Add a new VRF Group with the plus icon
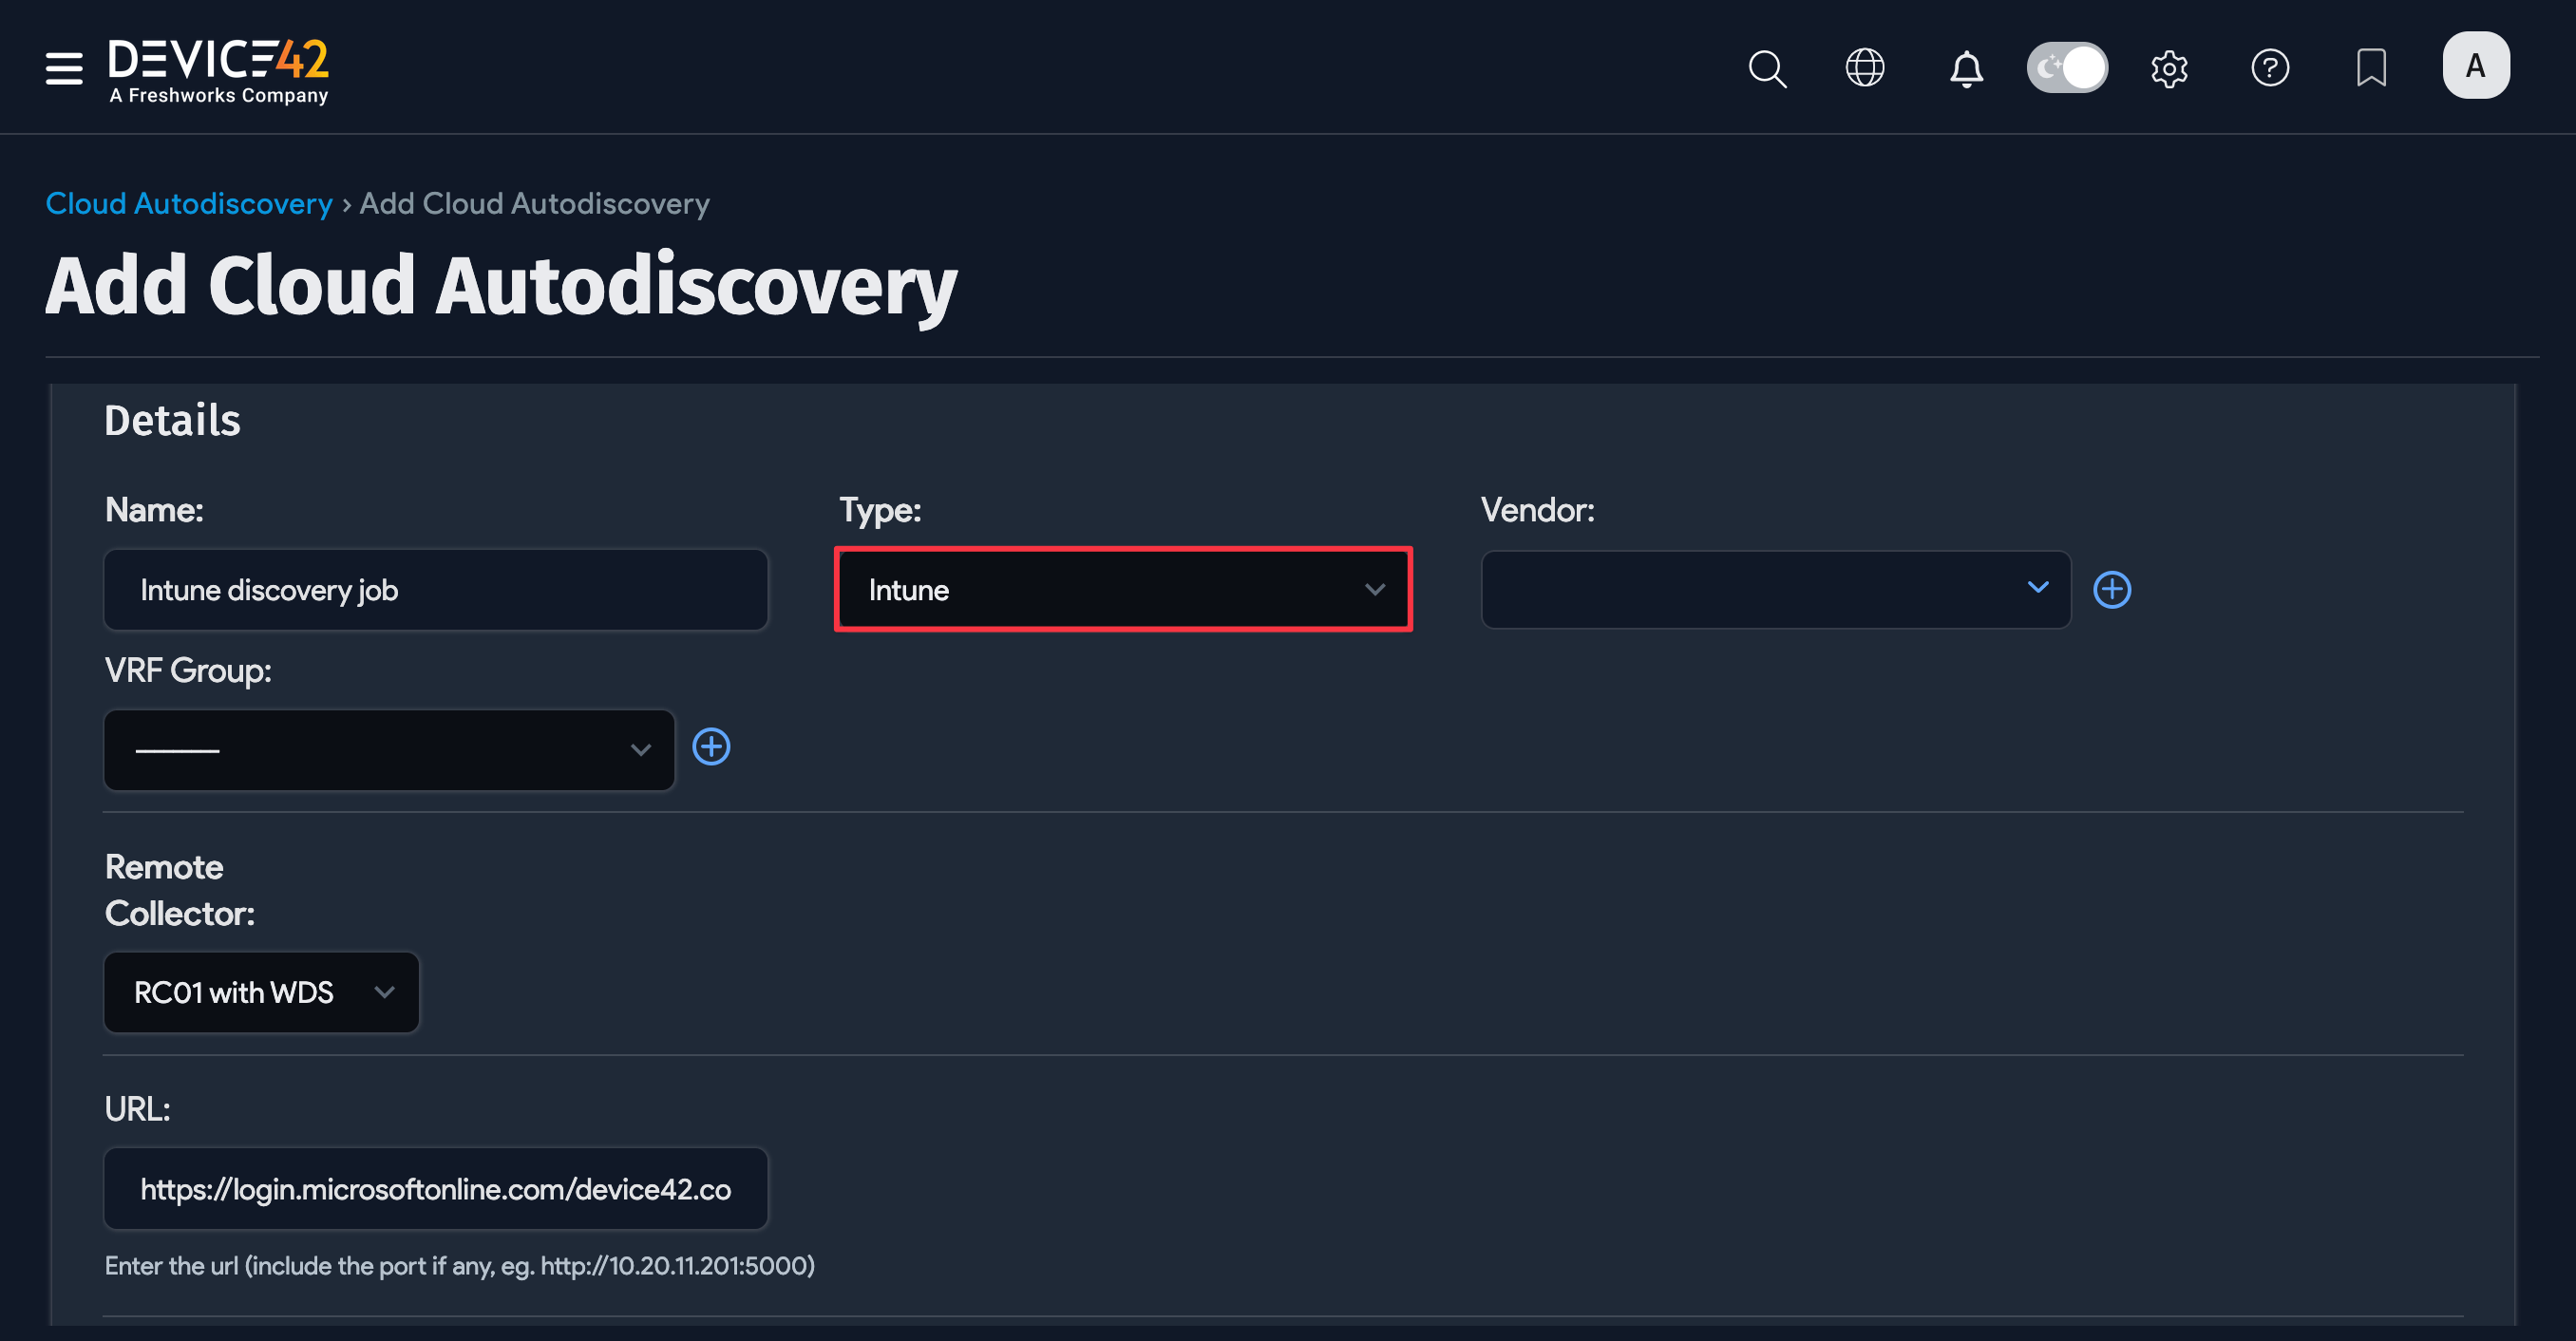This screenshot has height=1341, width=2576. [712, 746]
